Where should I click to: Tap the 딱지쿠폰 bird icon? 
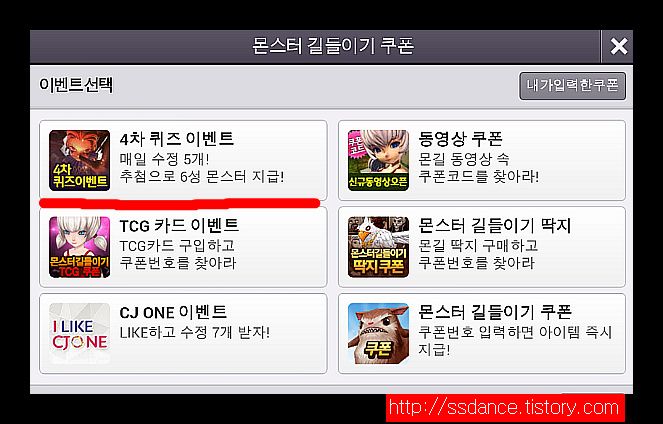coord(378,247)
